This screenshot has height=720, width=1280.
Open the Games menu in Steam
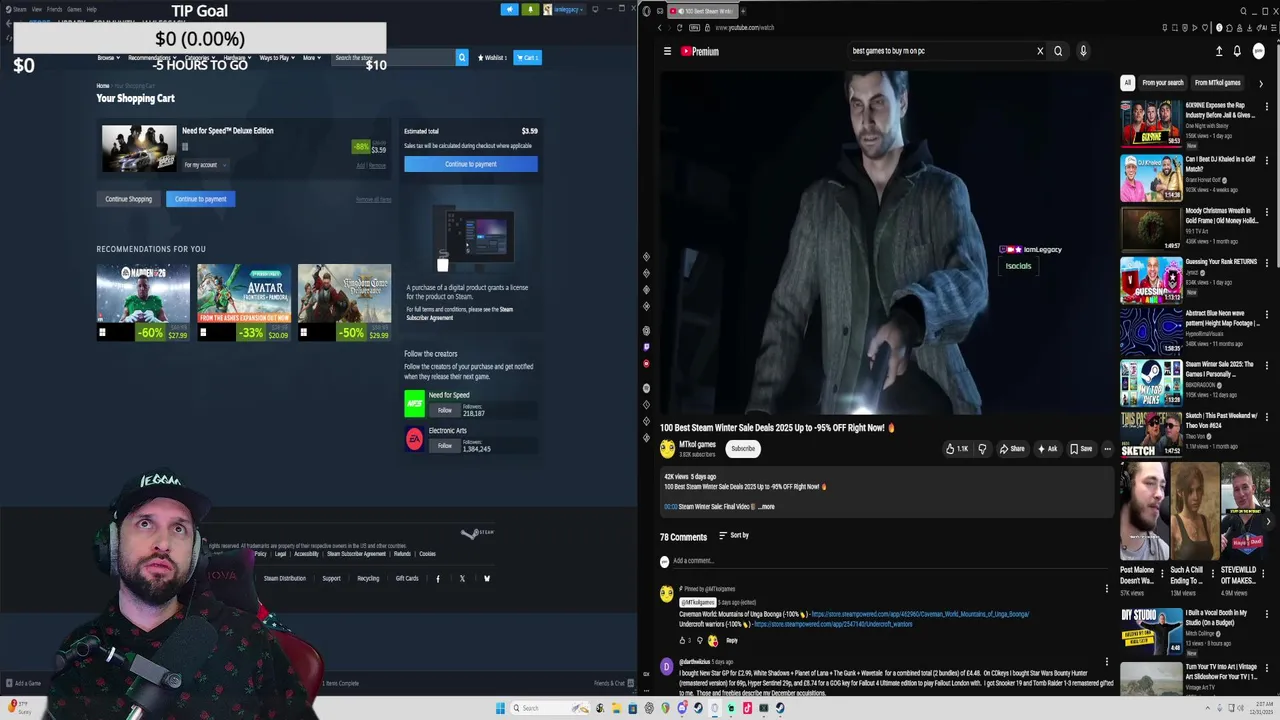click(x=74, y=9)
